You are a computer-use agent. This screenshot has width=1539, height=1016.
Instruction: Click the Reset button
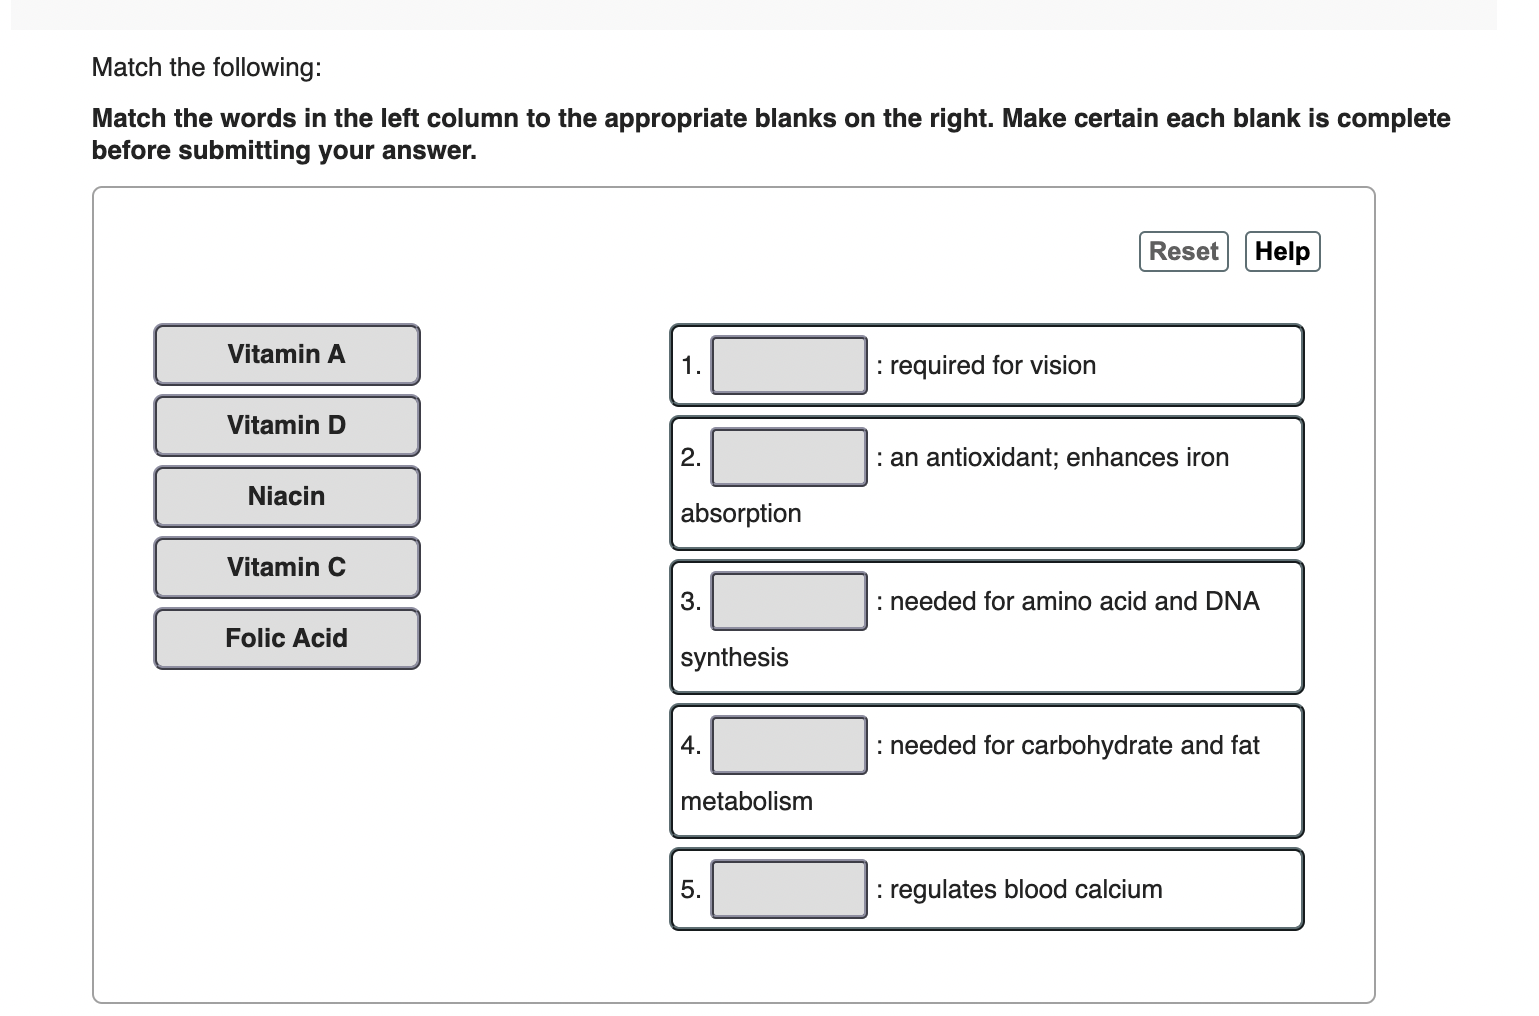1183,251
